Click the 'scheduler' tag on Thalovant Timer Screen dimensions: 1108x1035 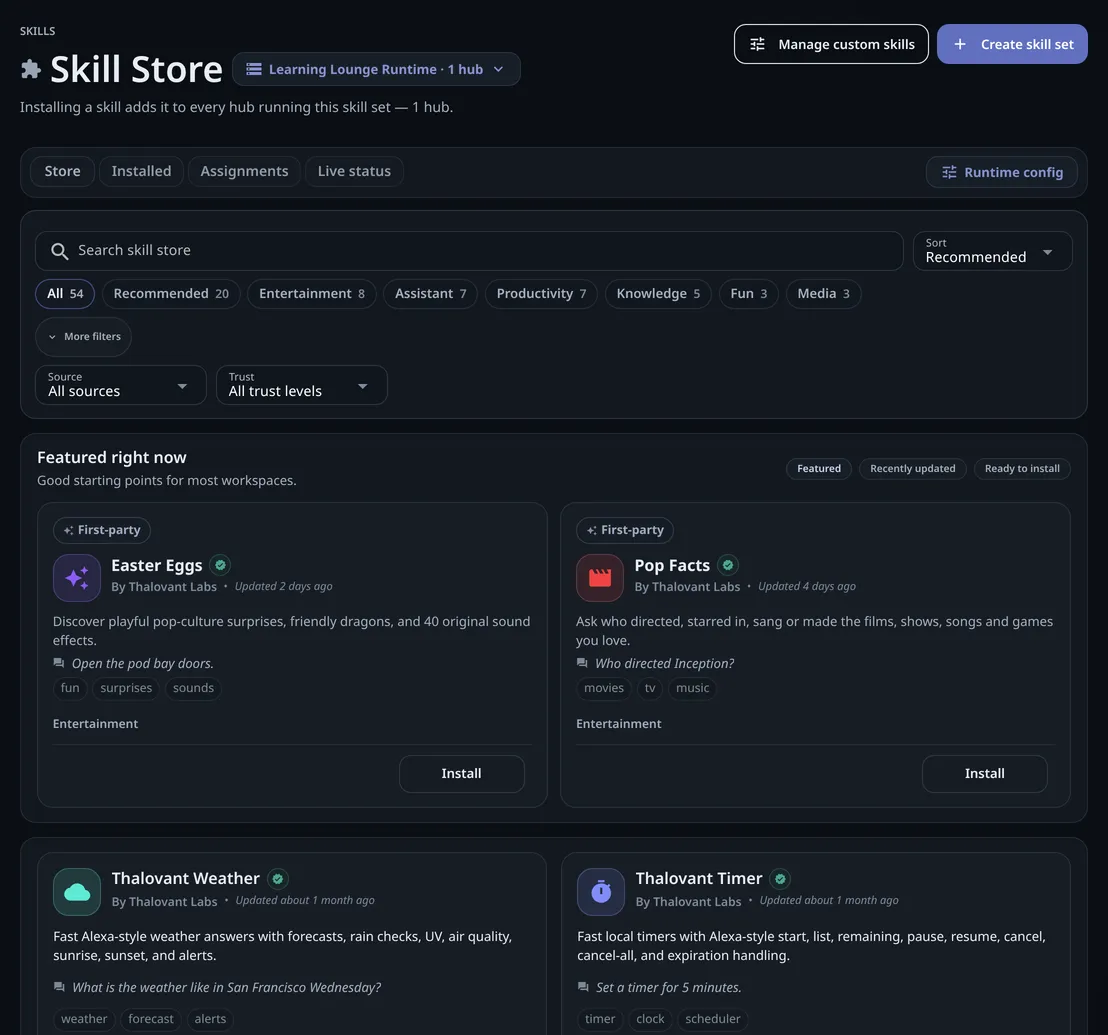(x=712, y=1019)
